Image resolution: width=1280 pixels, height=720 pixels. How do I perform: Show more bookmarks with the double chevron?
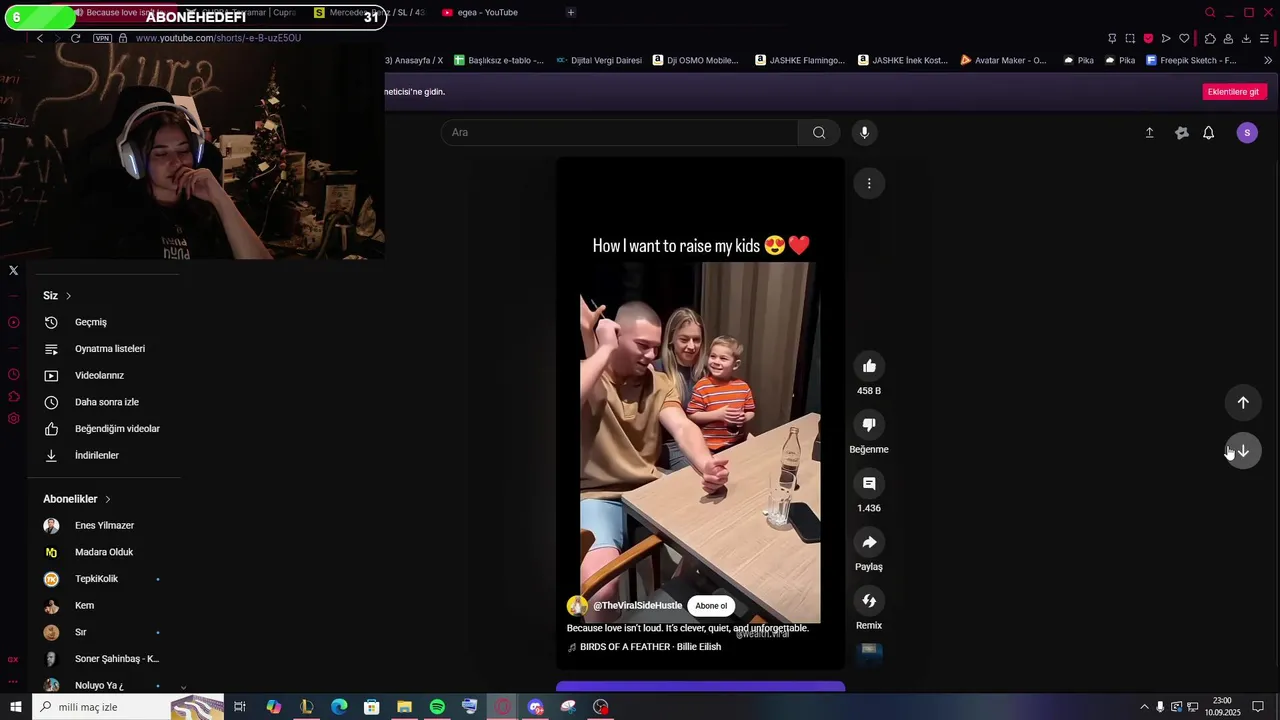tap(1268, 60)
